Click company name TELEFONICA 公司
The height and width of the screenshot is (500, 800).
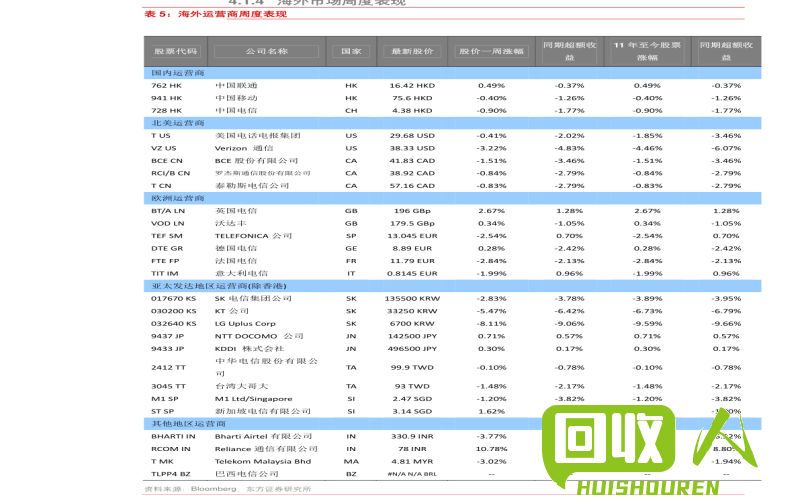tap(254, 236)
